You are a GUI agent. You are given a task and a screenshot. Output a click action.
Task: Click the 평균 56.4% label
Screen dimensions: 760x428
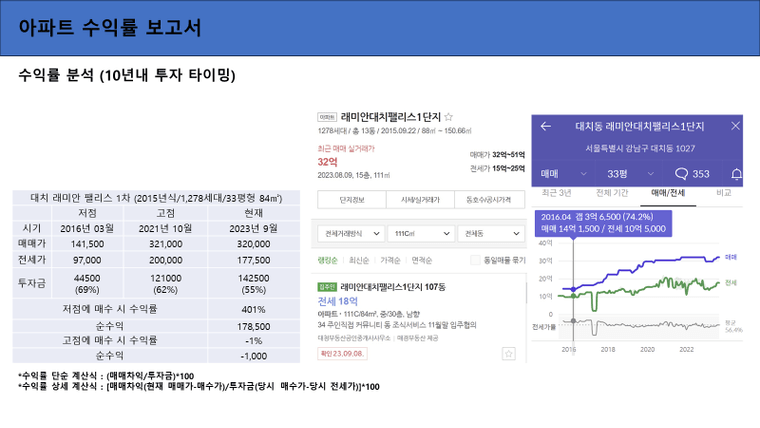click(733, 326)
